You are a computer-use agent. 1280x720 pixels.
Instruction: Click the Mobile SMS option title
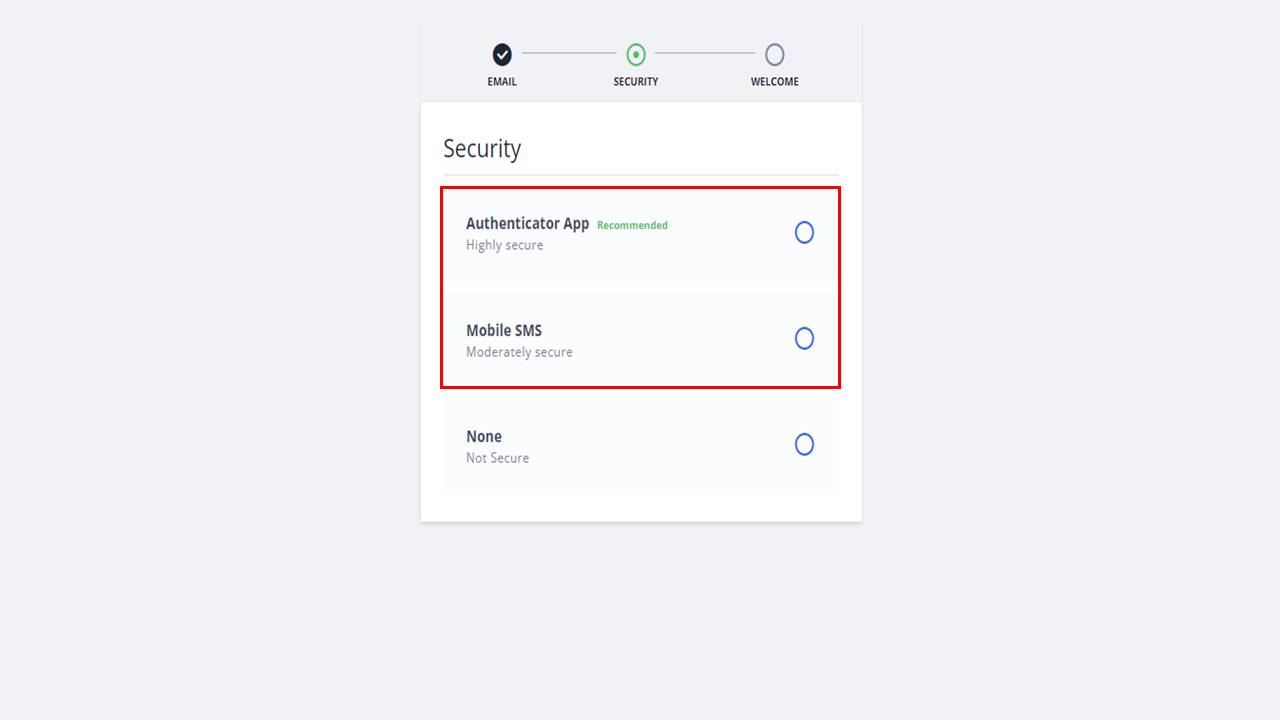point(504,331)
